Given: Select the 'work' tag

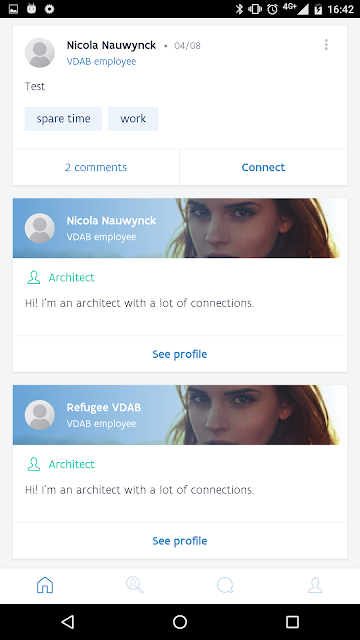Looking at the screenshot, I should click(133, 119).
